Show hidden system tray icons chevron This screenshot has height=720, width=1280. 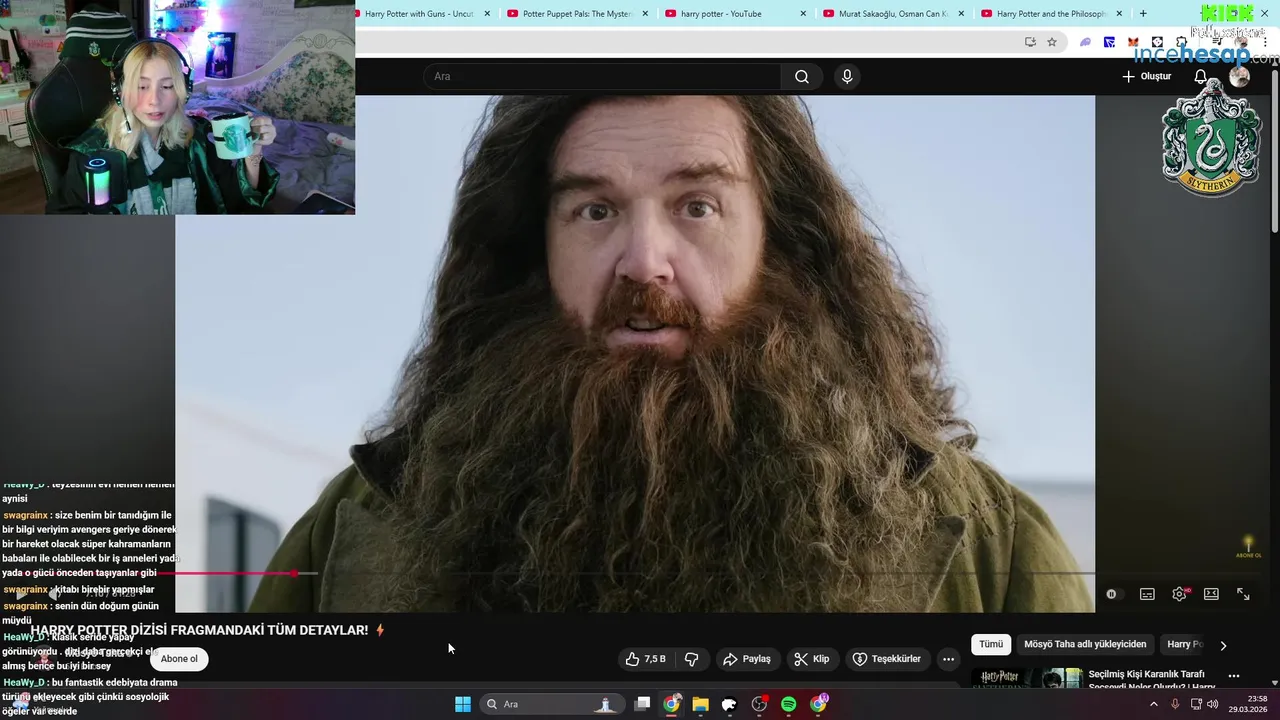click(1154, 704)
